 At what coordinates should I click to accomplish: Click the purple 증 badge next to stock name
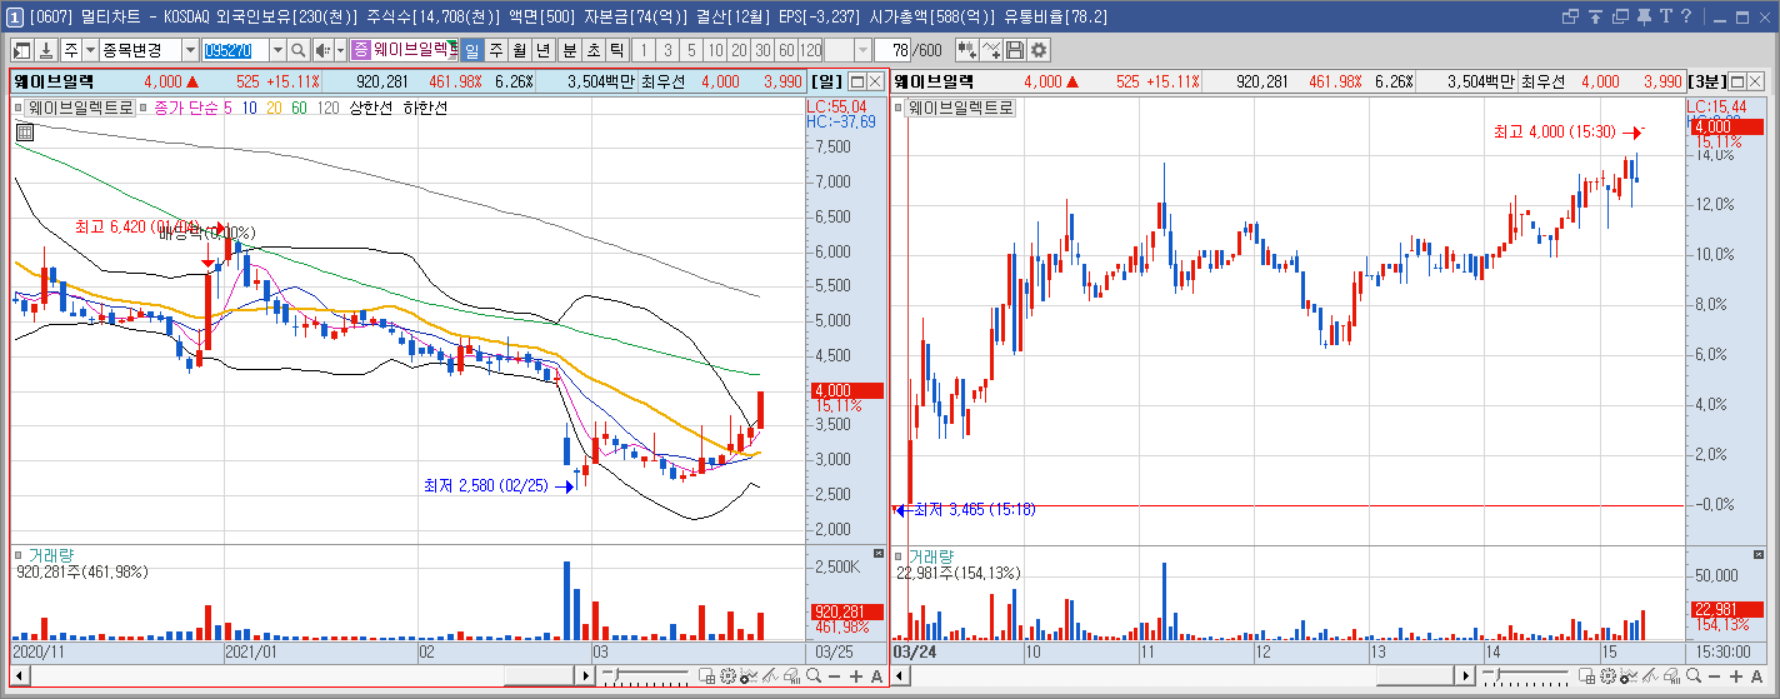click(361, 50)
